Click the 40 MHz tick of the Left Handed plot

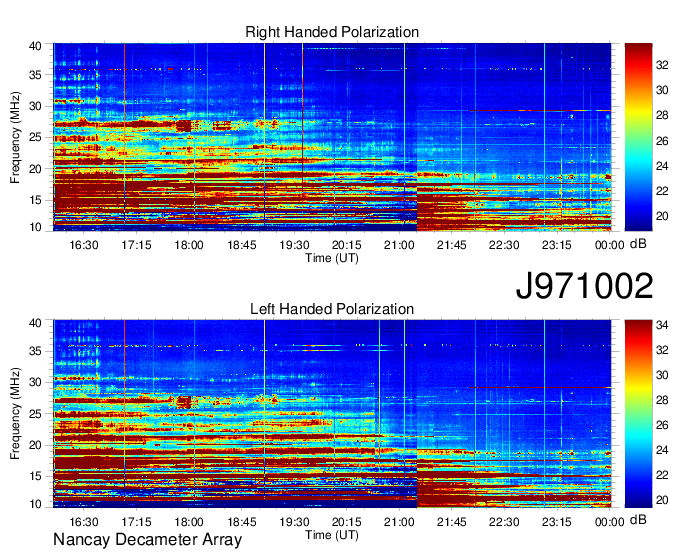tap(35, 323)
